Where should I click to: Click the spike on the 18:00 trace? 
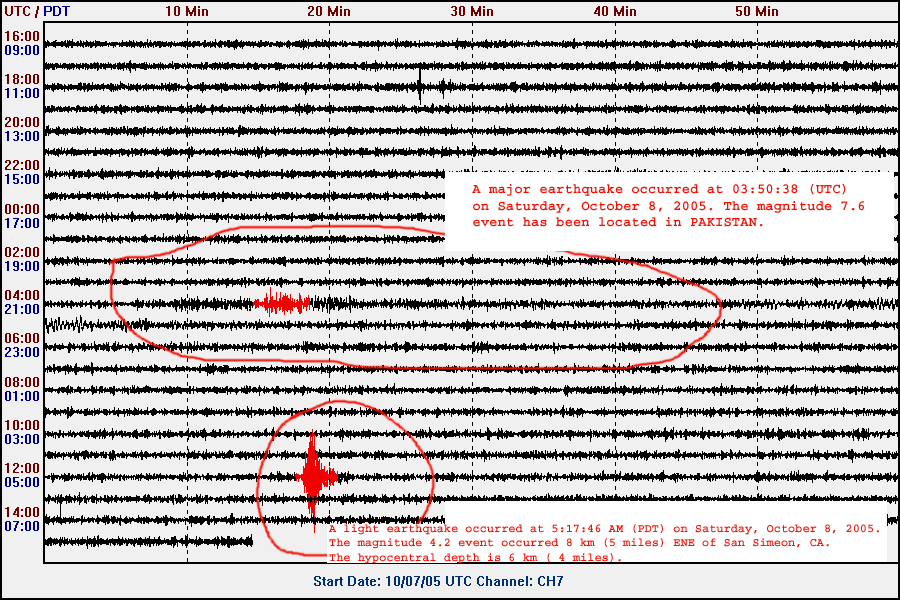click(419, 87)
